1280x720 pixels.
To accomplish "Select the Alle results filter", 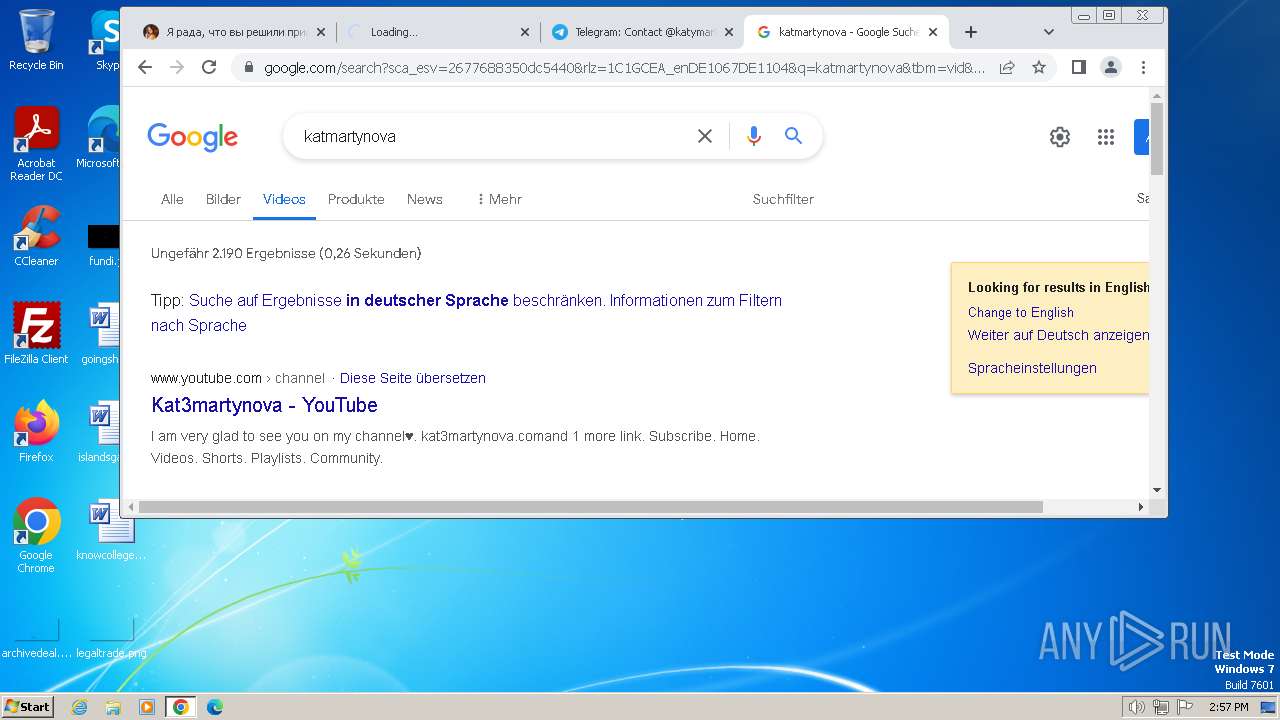I will 172,199.
